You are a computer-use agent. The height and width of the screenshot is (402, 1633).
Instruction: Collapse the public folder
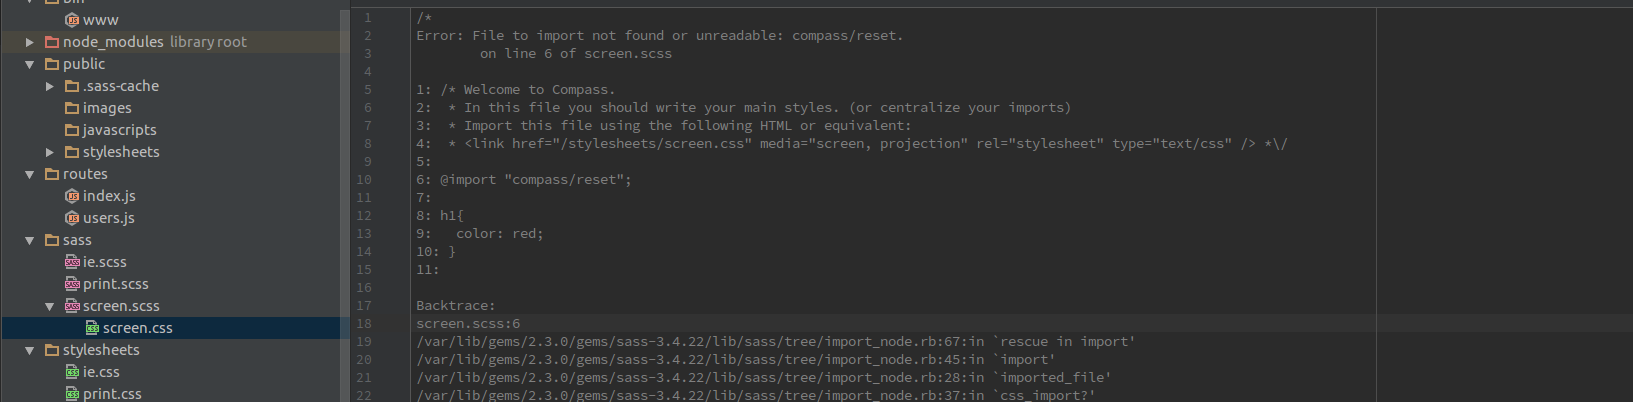tap(30, 64)
